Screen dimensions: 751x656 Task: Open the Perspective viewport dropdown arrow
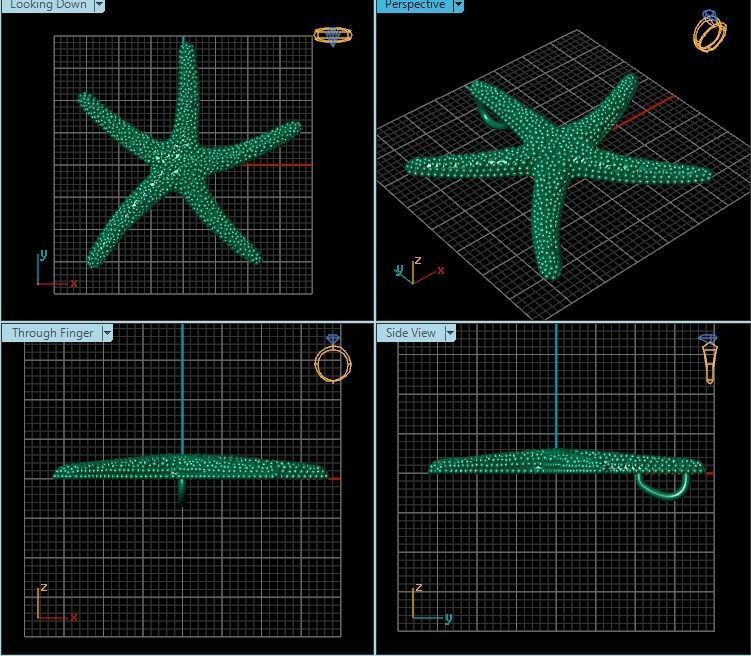[x=458, y=5]
